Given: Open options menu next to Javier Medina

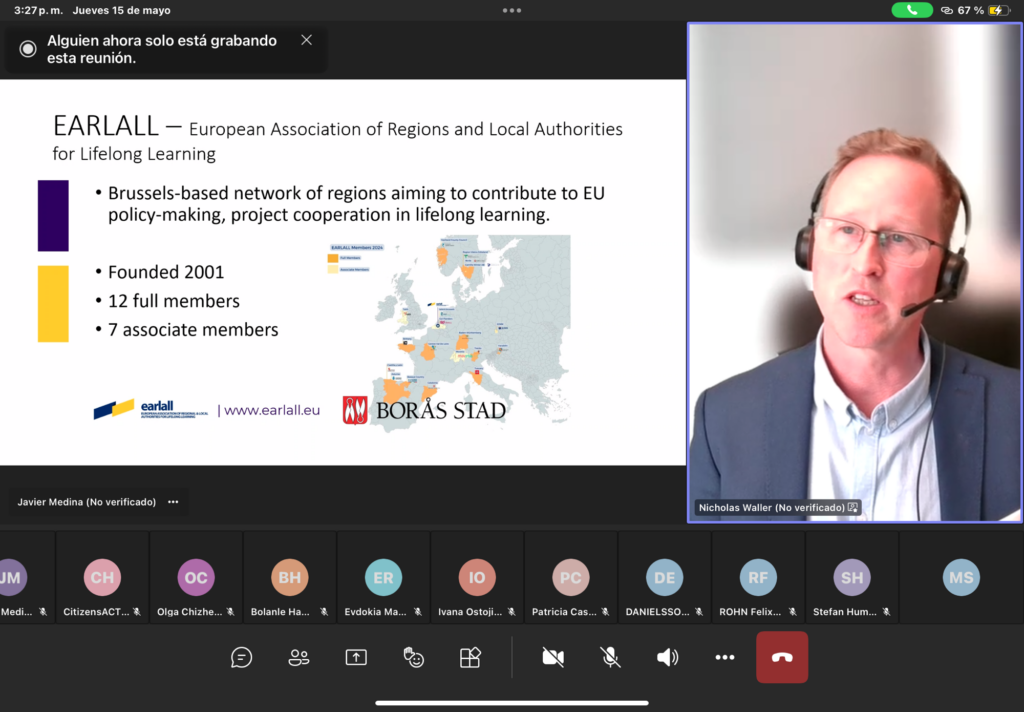Looking at the screenshot, I should point(173,502).
